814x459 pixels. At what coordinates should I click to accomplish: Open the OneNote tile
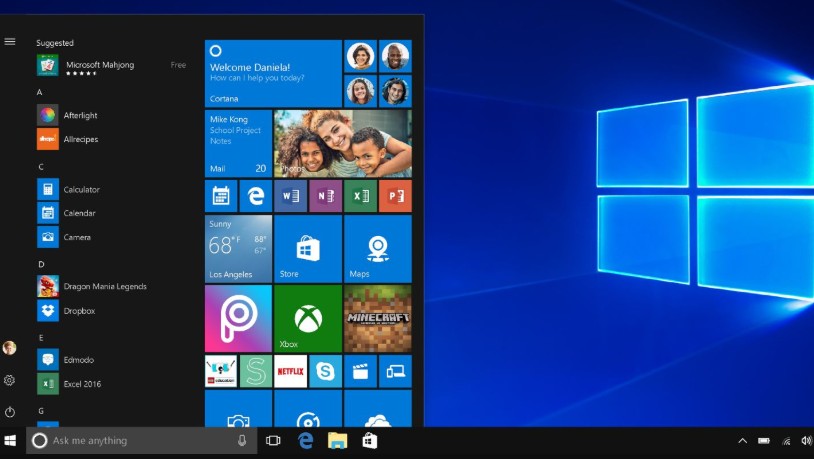(x=325, y=196)
